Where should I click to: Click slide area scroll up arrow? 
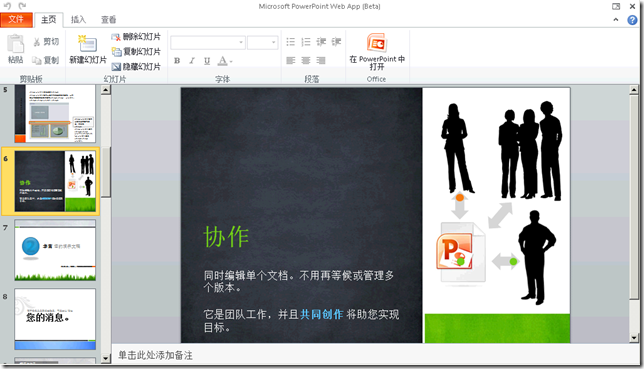tap(634, 90)
